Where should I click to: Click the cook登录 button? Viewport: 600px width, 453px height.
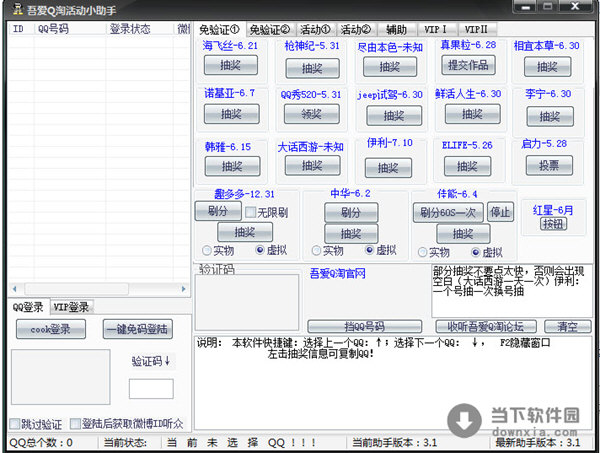click(50, 329)
